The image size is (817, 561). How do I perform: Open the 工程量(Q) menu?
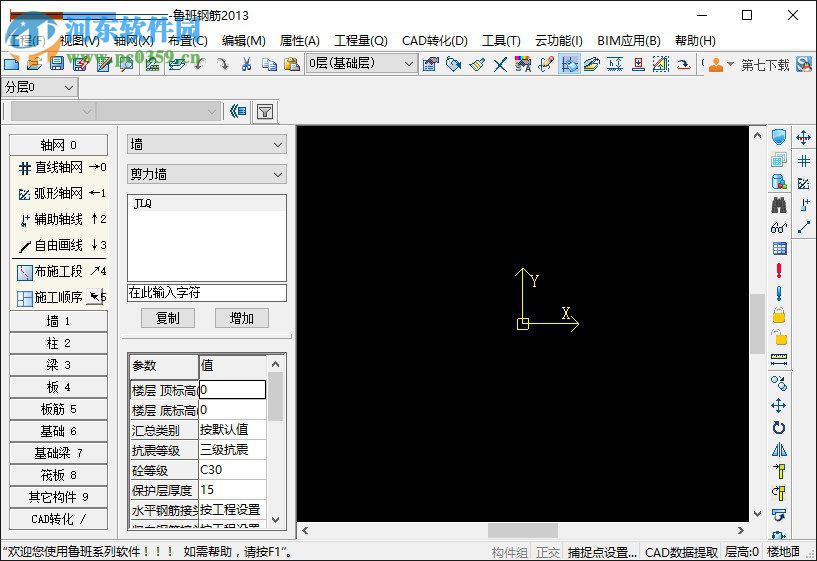(x=361, y=41)
